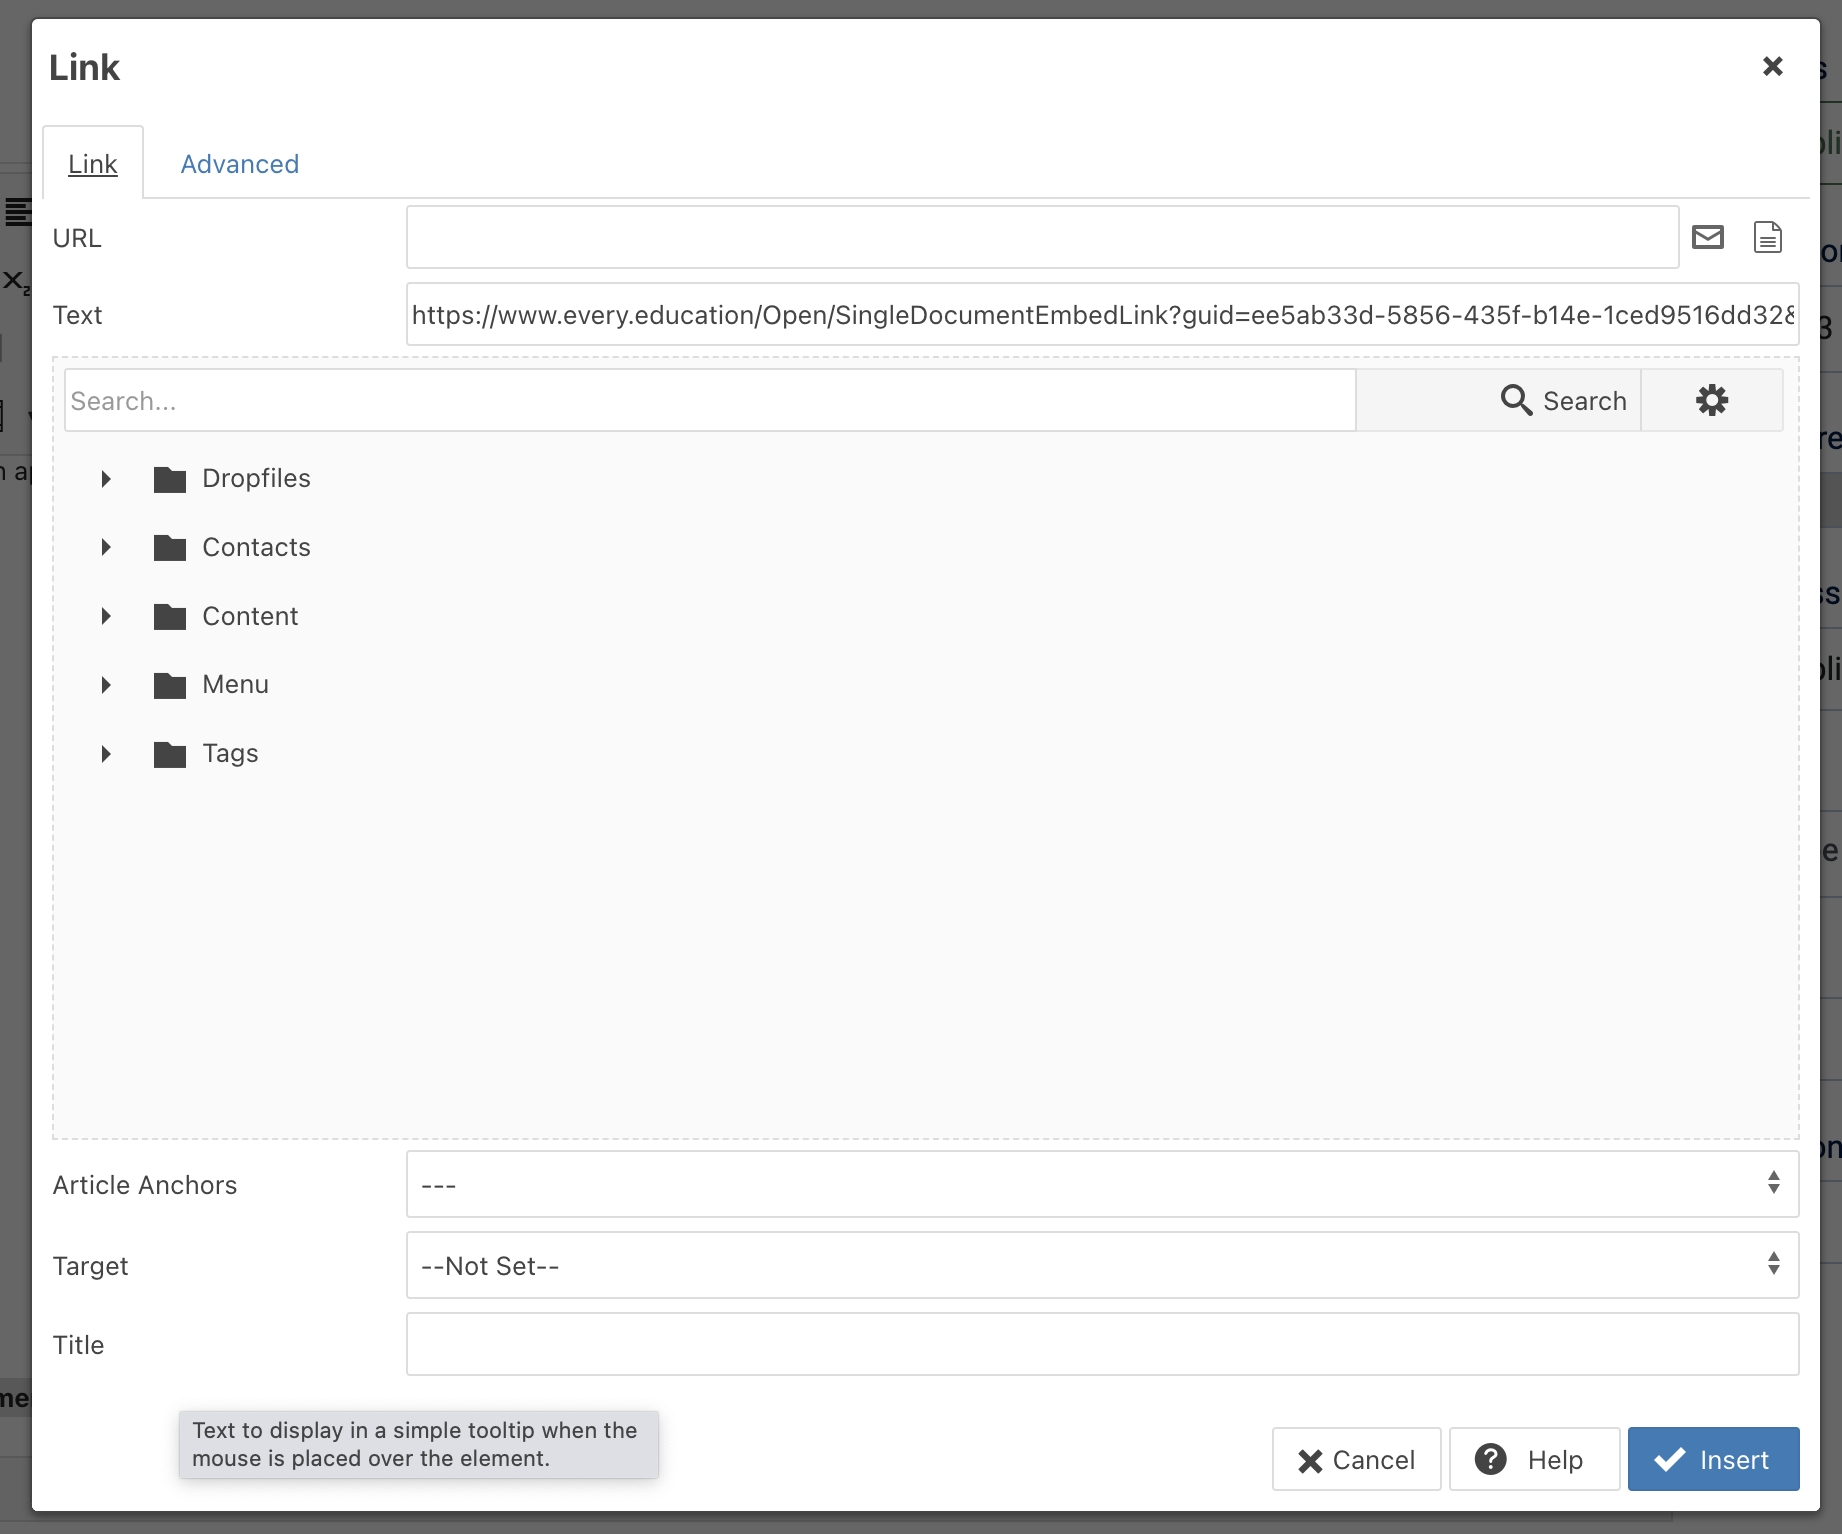Open the Article Anchors dropdown
This screenshot has height=1534, width=1842.
1101,1184
